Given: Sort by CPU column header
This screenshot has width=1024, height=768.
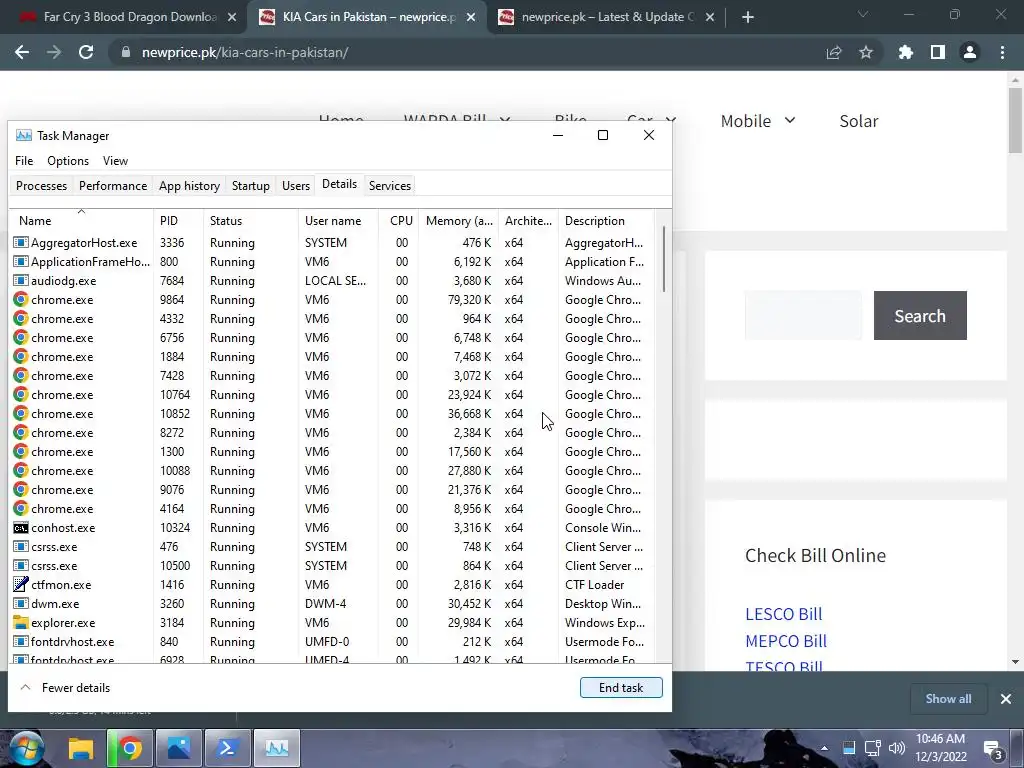Looking at the screenshot, I should (399, 221).
